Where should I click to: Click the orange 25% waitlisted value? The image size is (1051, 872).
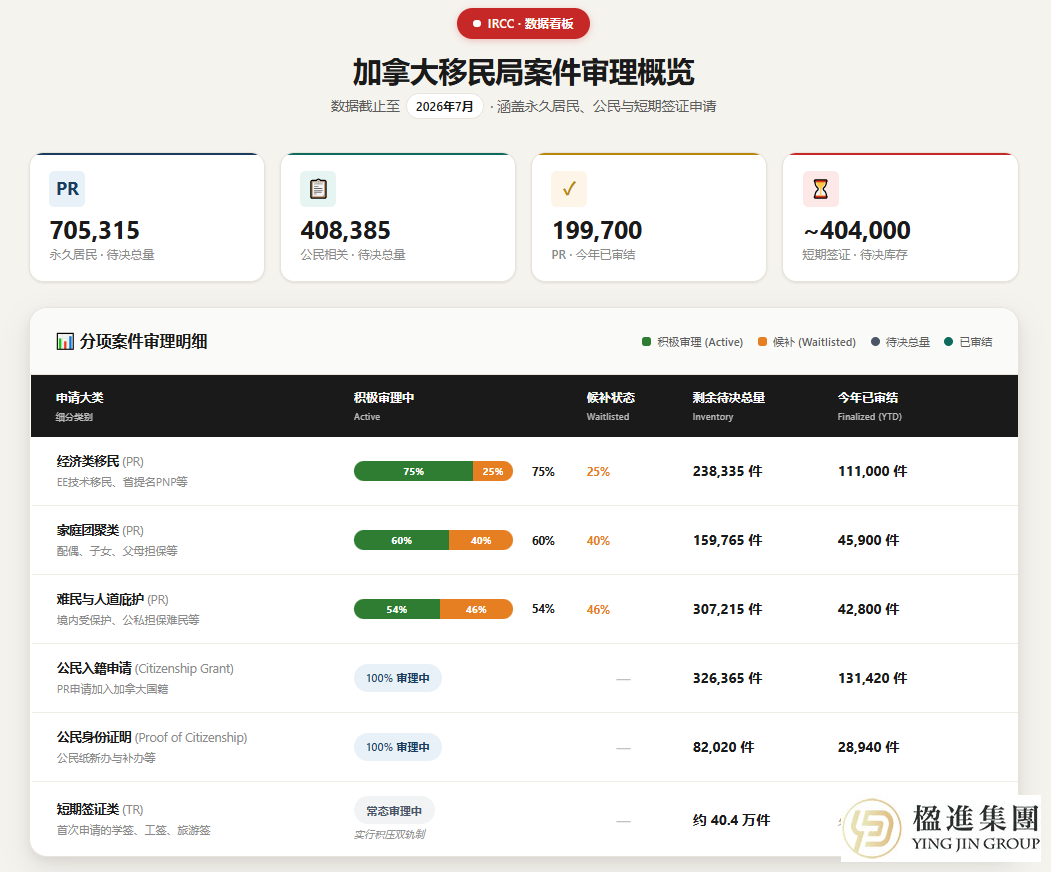click(598, 472)
